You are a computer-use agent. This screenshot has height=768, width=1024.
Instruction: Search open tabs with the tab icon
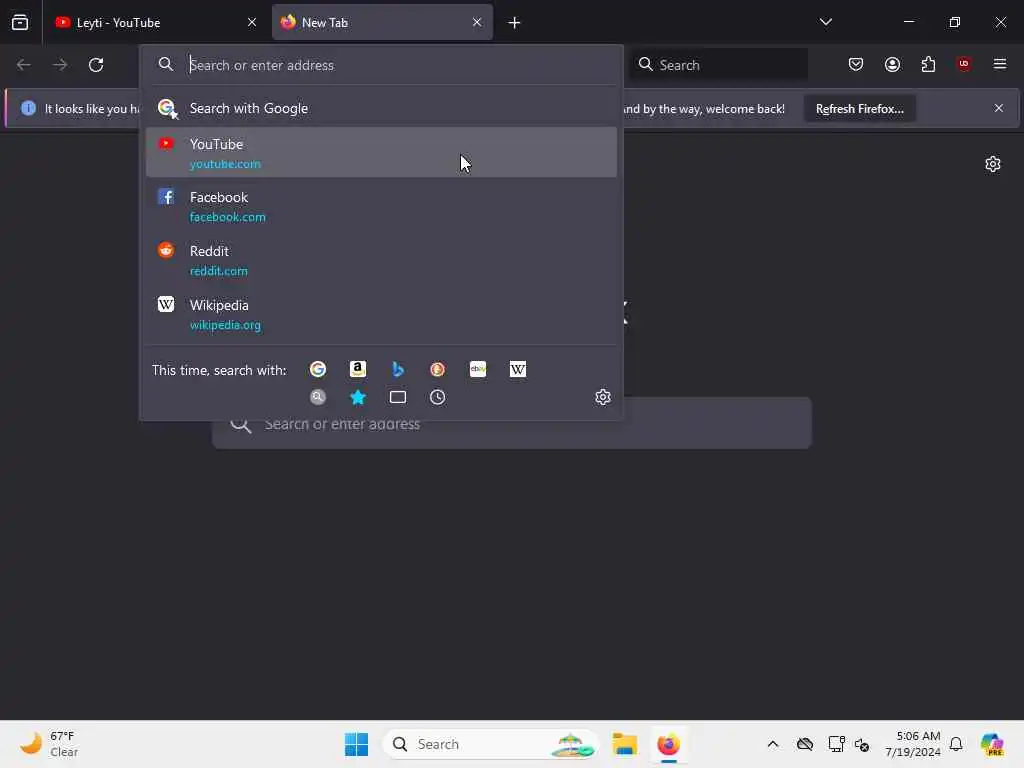tap(398, 397)
